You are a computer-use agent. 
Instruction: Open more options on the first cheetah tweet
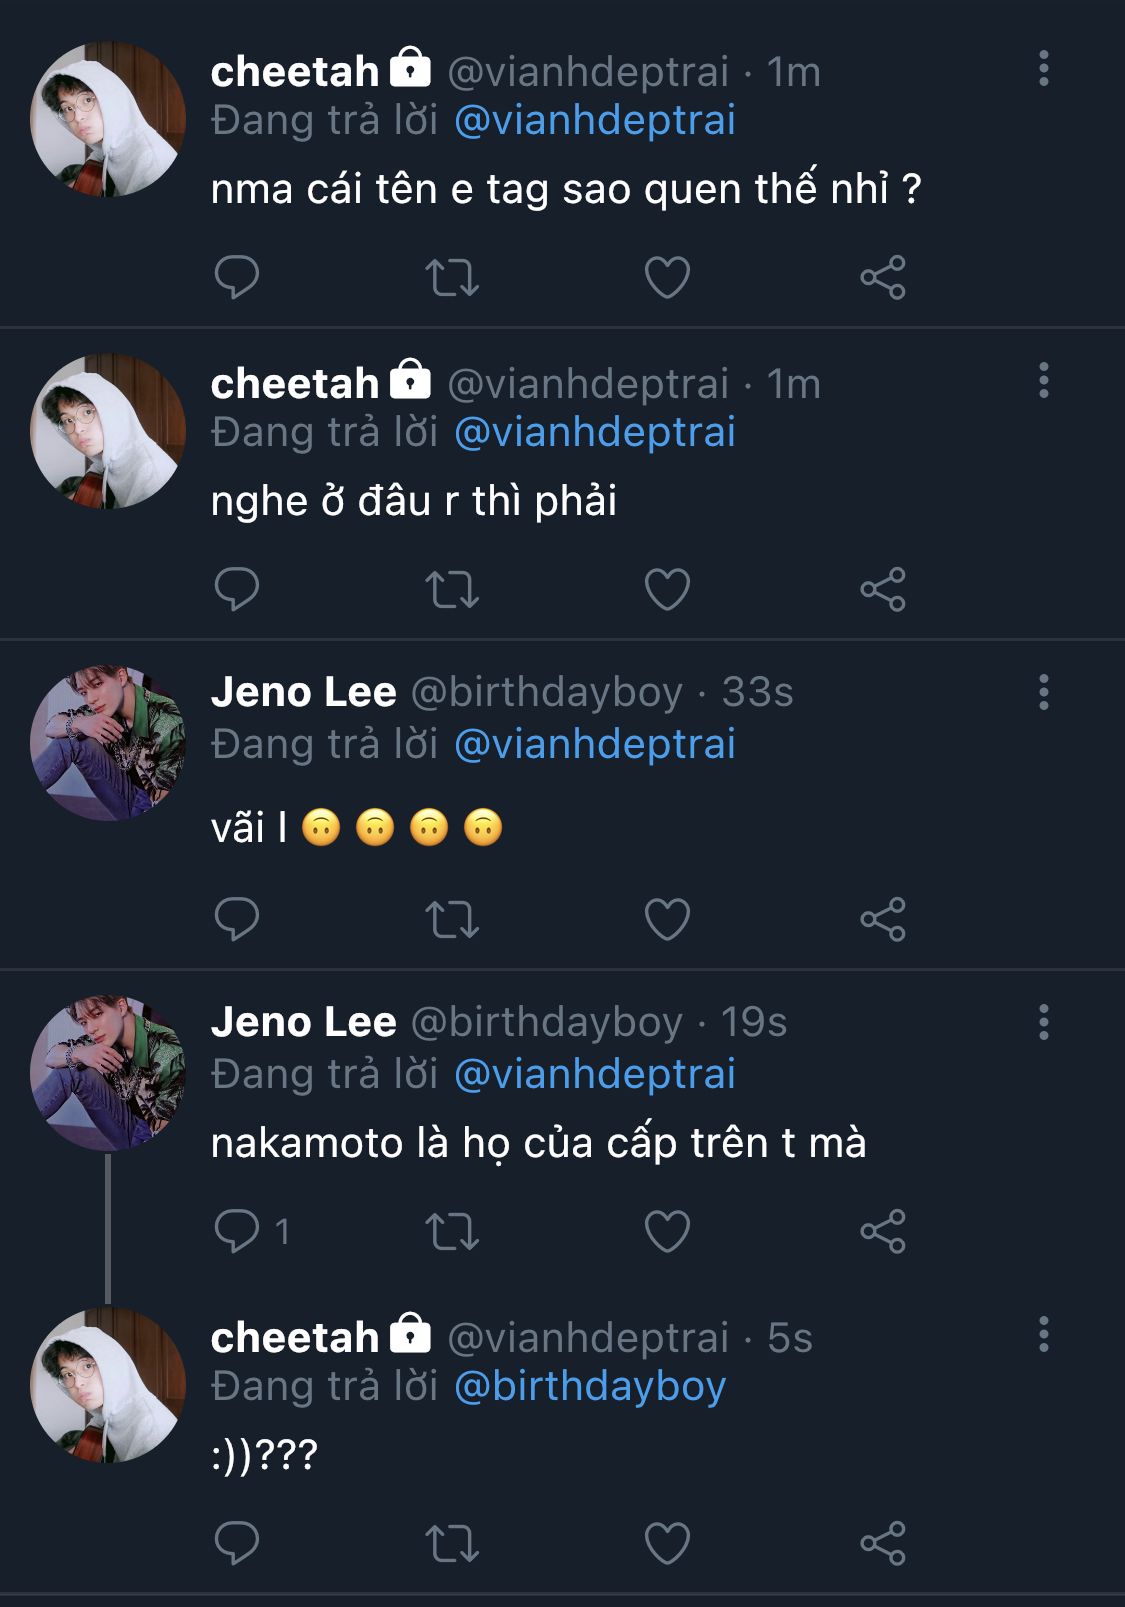click(1043, 69)
